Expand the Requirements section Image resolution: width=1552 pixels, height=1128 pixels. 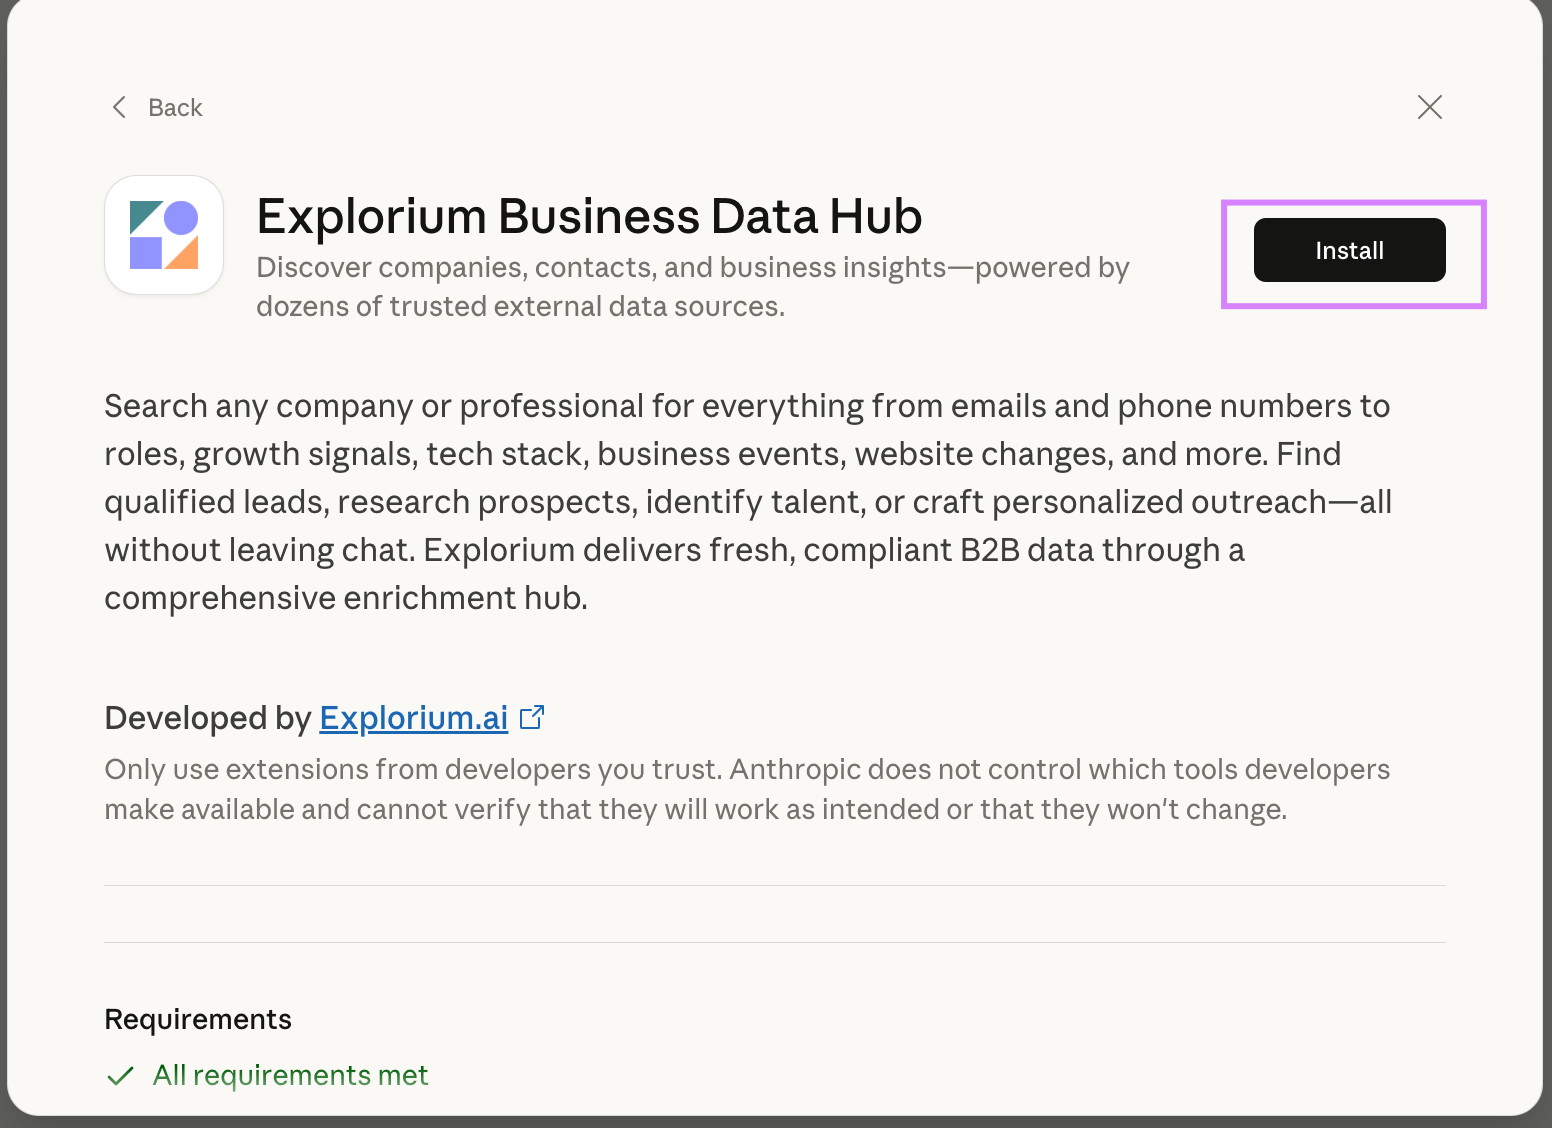(x=197, y=1018)
